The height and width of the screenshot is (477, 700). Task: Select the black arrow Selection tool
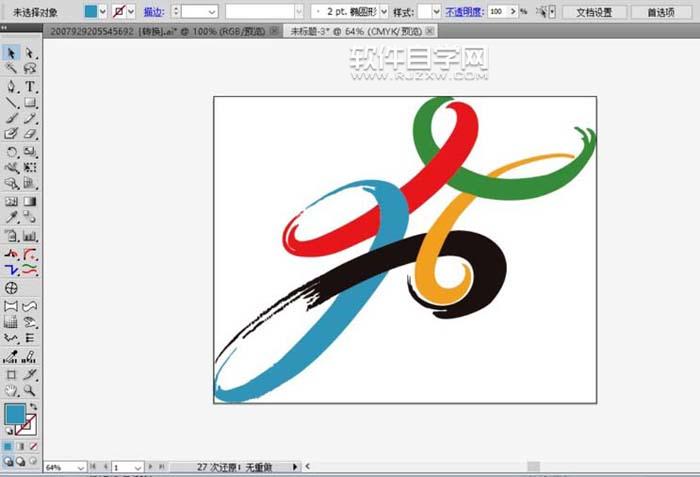[11, 53]
